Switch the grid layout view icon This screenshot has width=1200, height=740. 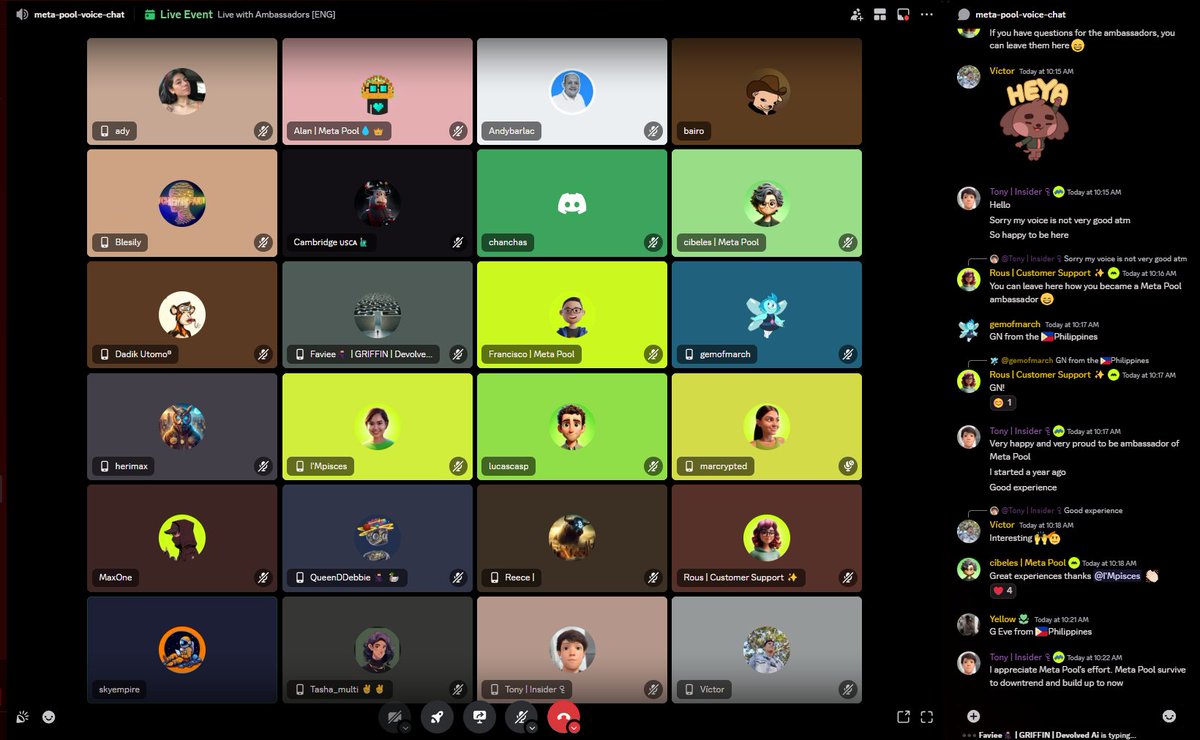880,15
